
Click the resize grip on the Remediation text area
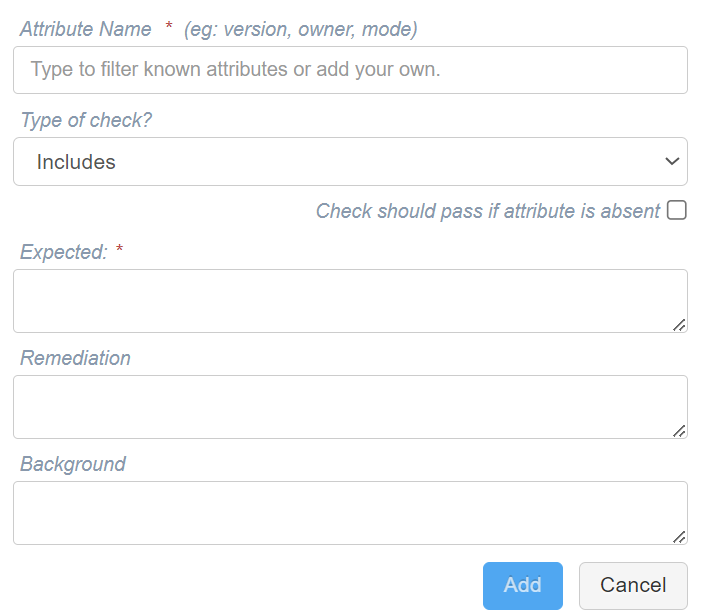pyautogui.click(x=679, y=431)
